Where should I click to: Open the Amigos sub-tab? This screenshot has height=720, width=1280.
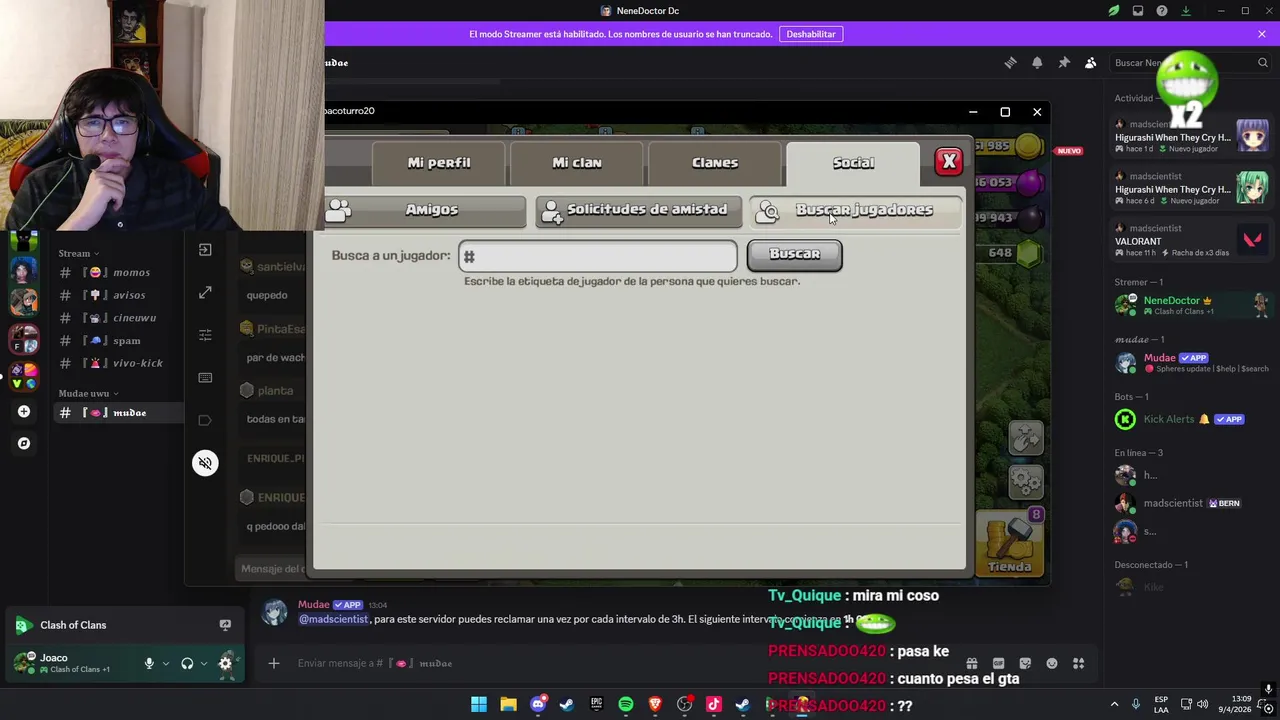point(425,210)
